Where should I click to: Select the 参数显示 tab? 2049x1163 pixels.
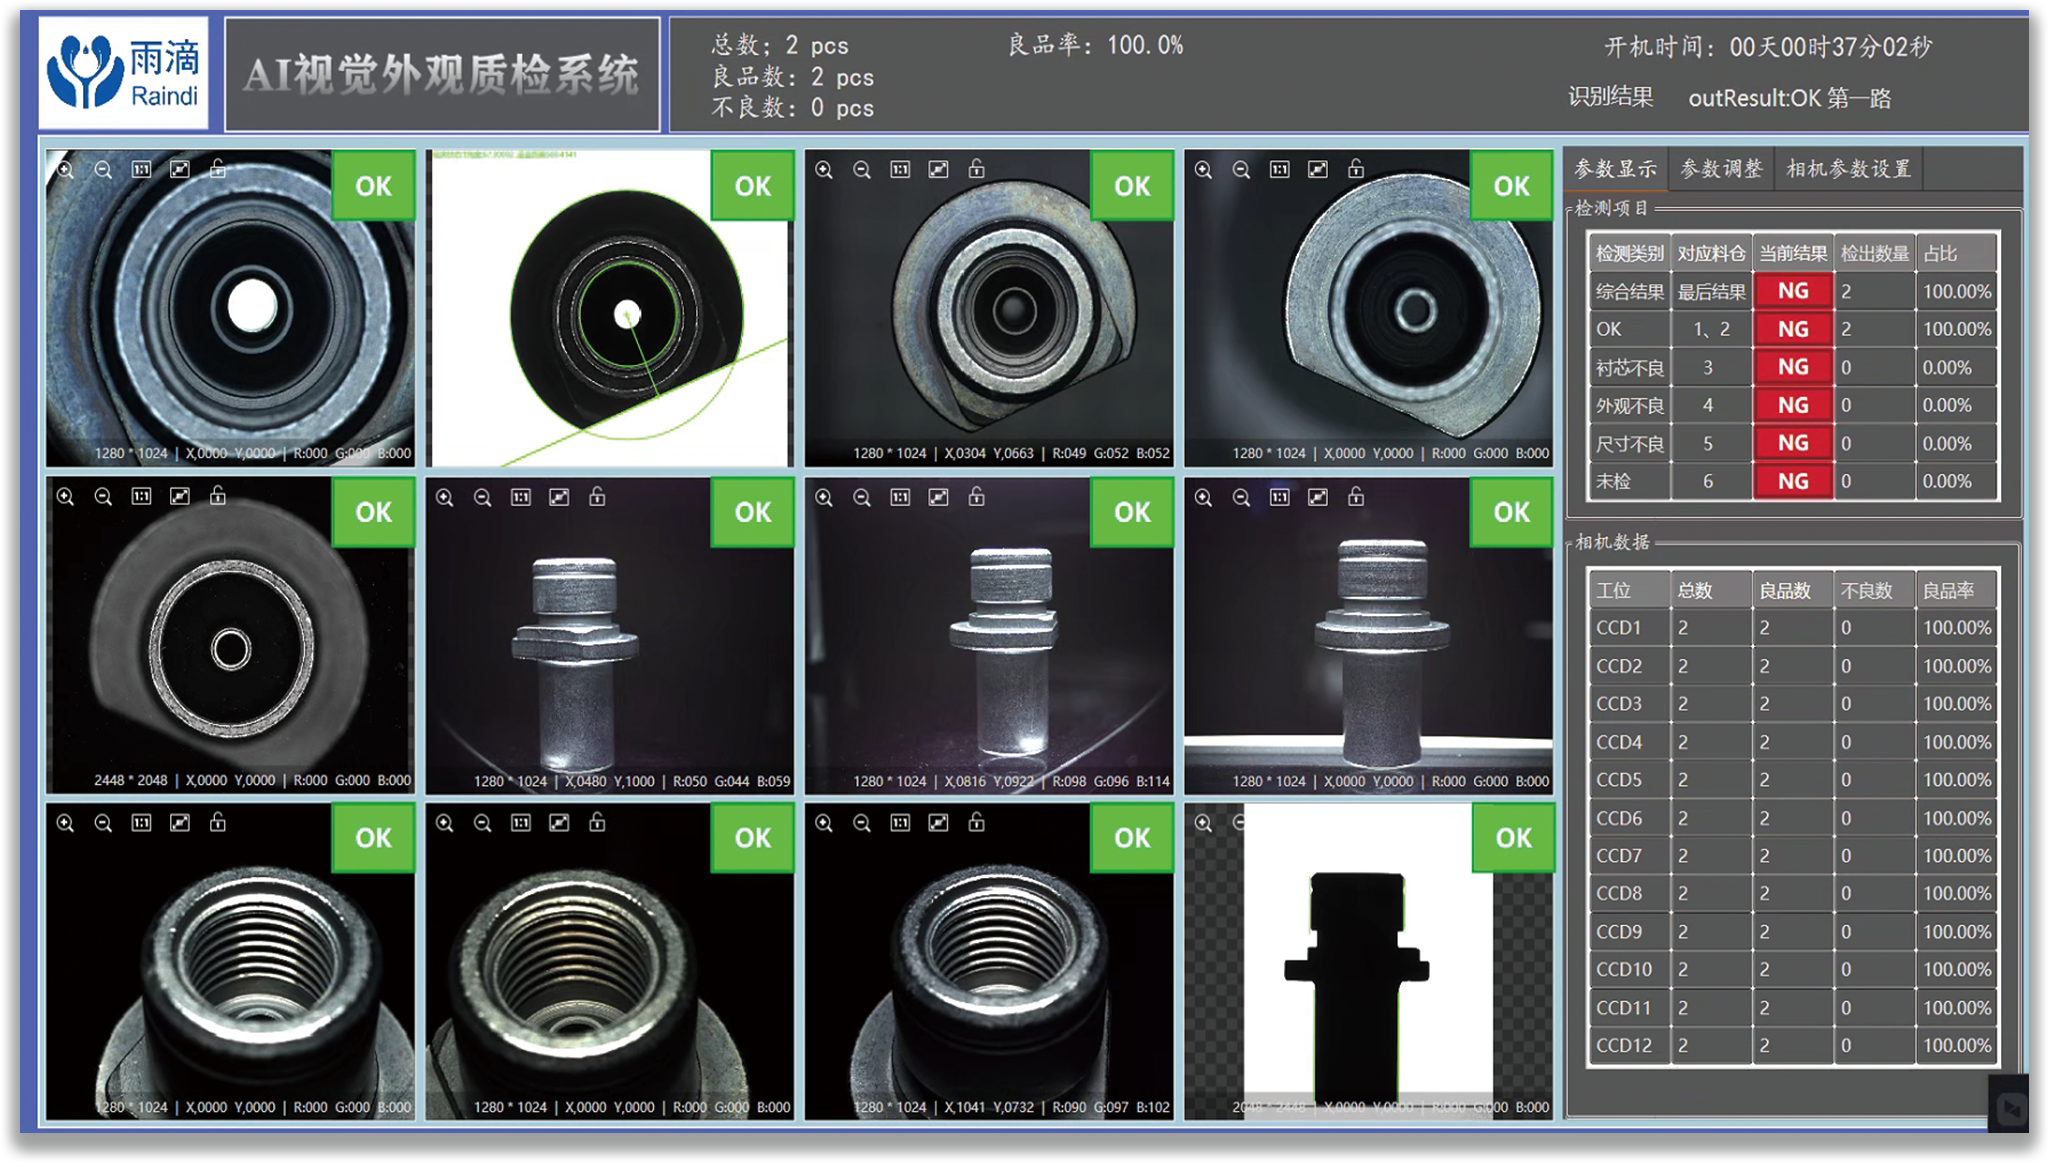(x=1615, y=168)
